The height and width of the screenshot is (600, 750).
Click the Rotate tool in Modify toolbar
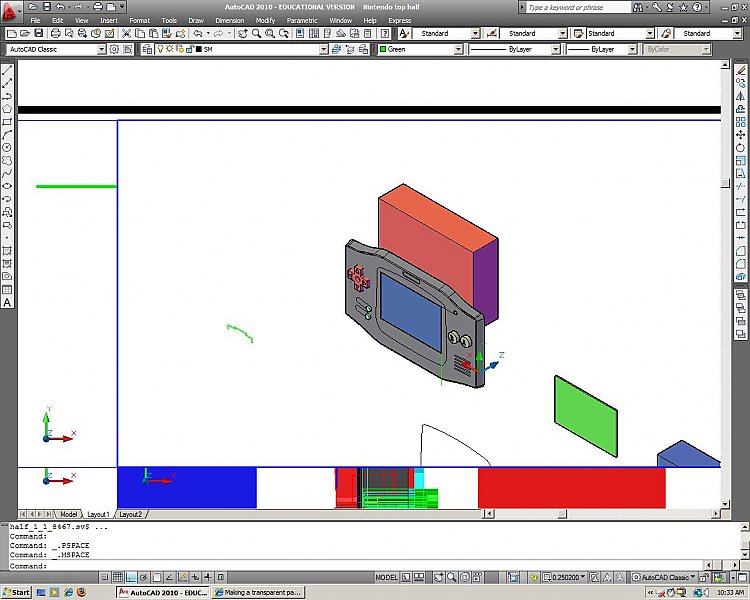(x=740, y=148)
